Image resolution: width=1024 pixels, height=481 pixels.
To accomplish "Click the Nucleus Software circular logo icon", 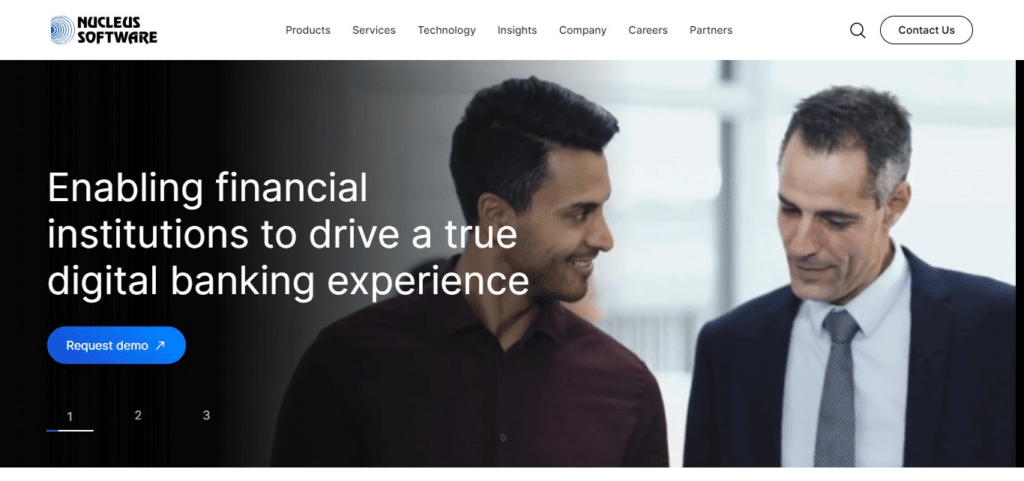I will [x=63, y=30].
